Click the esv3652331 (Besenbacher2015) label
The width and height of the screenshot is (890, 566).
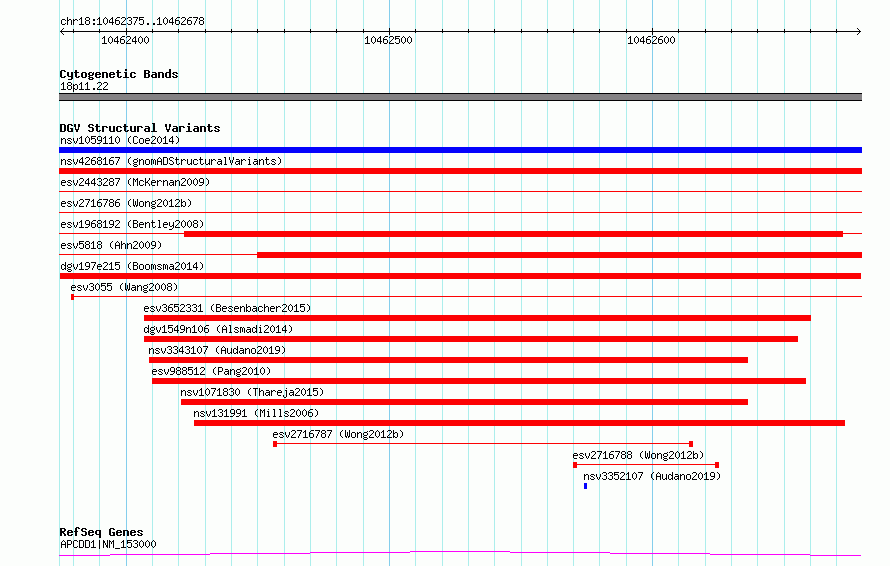click(227, 308)
